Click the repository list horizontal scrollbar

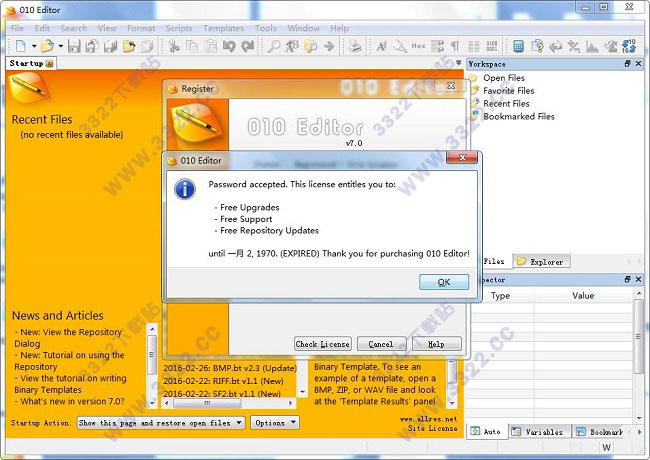(x=228, y=403)
